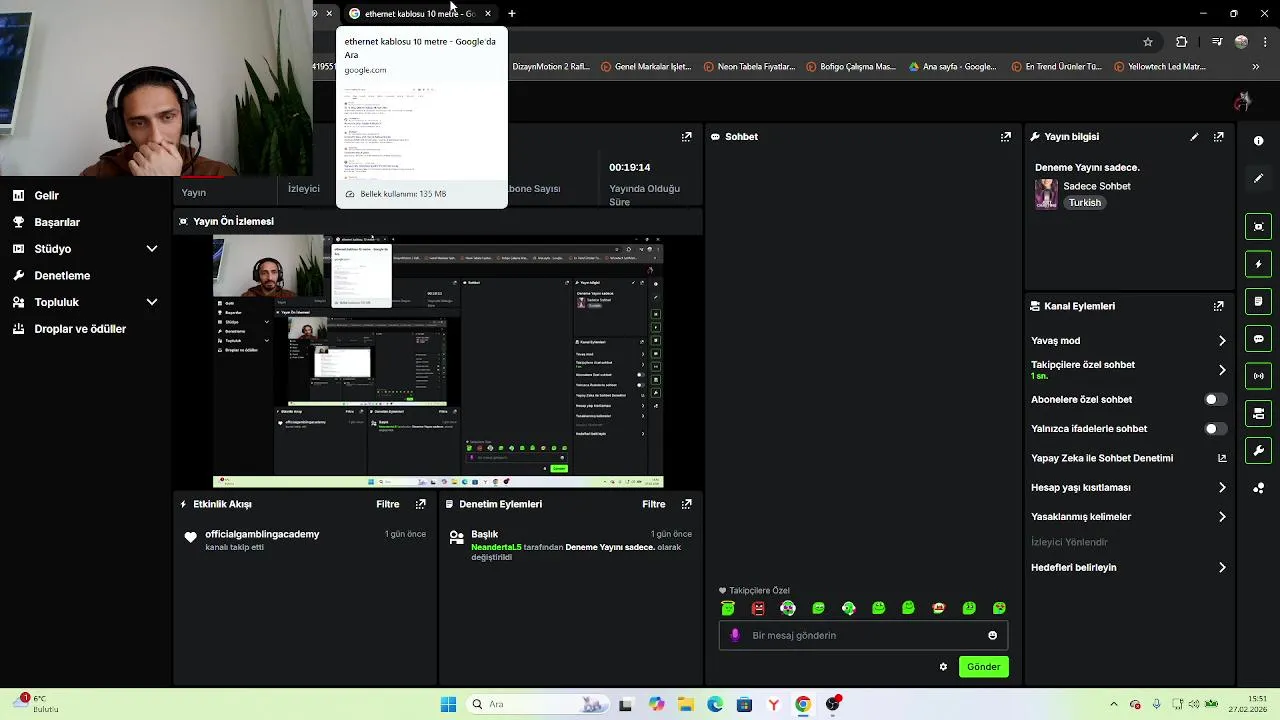Open Hesap yaşı kısıtlaması options
The image size is (1280, 720).
coord(1128,488)
